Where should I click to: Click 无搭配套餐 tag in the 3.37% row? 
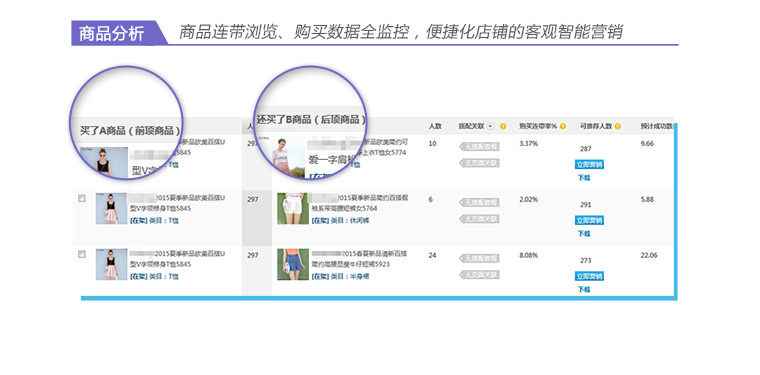(x=480, y=146)
